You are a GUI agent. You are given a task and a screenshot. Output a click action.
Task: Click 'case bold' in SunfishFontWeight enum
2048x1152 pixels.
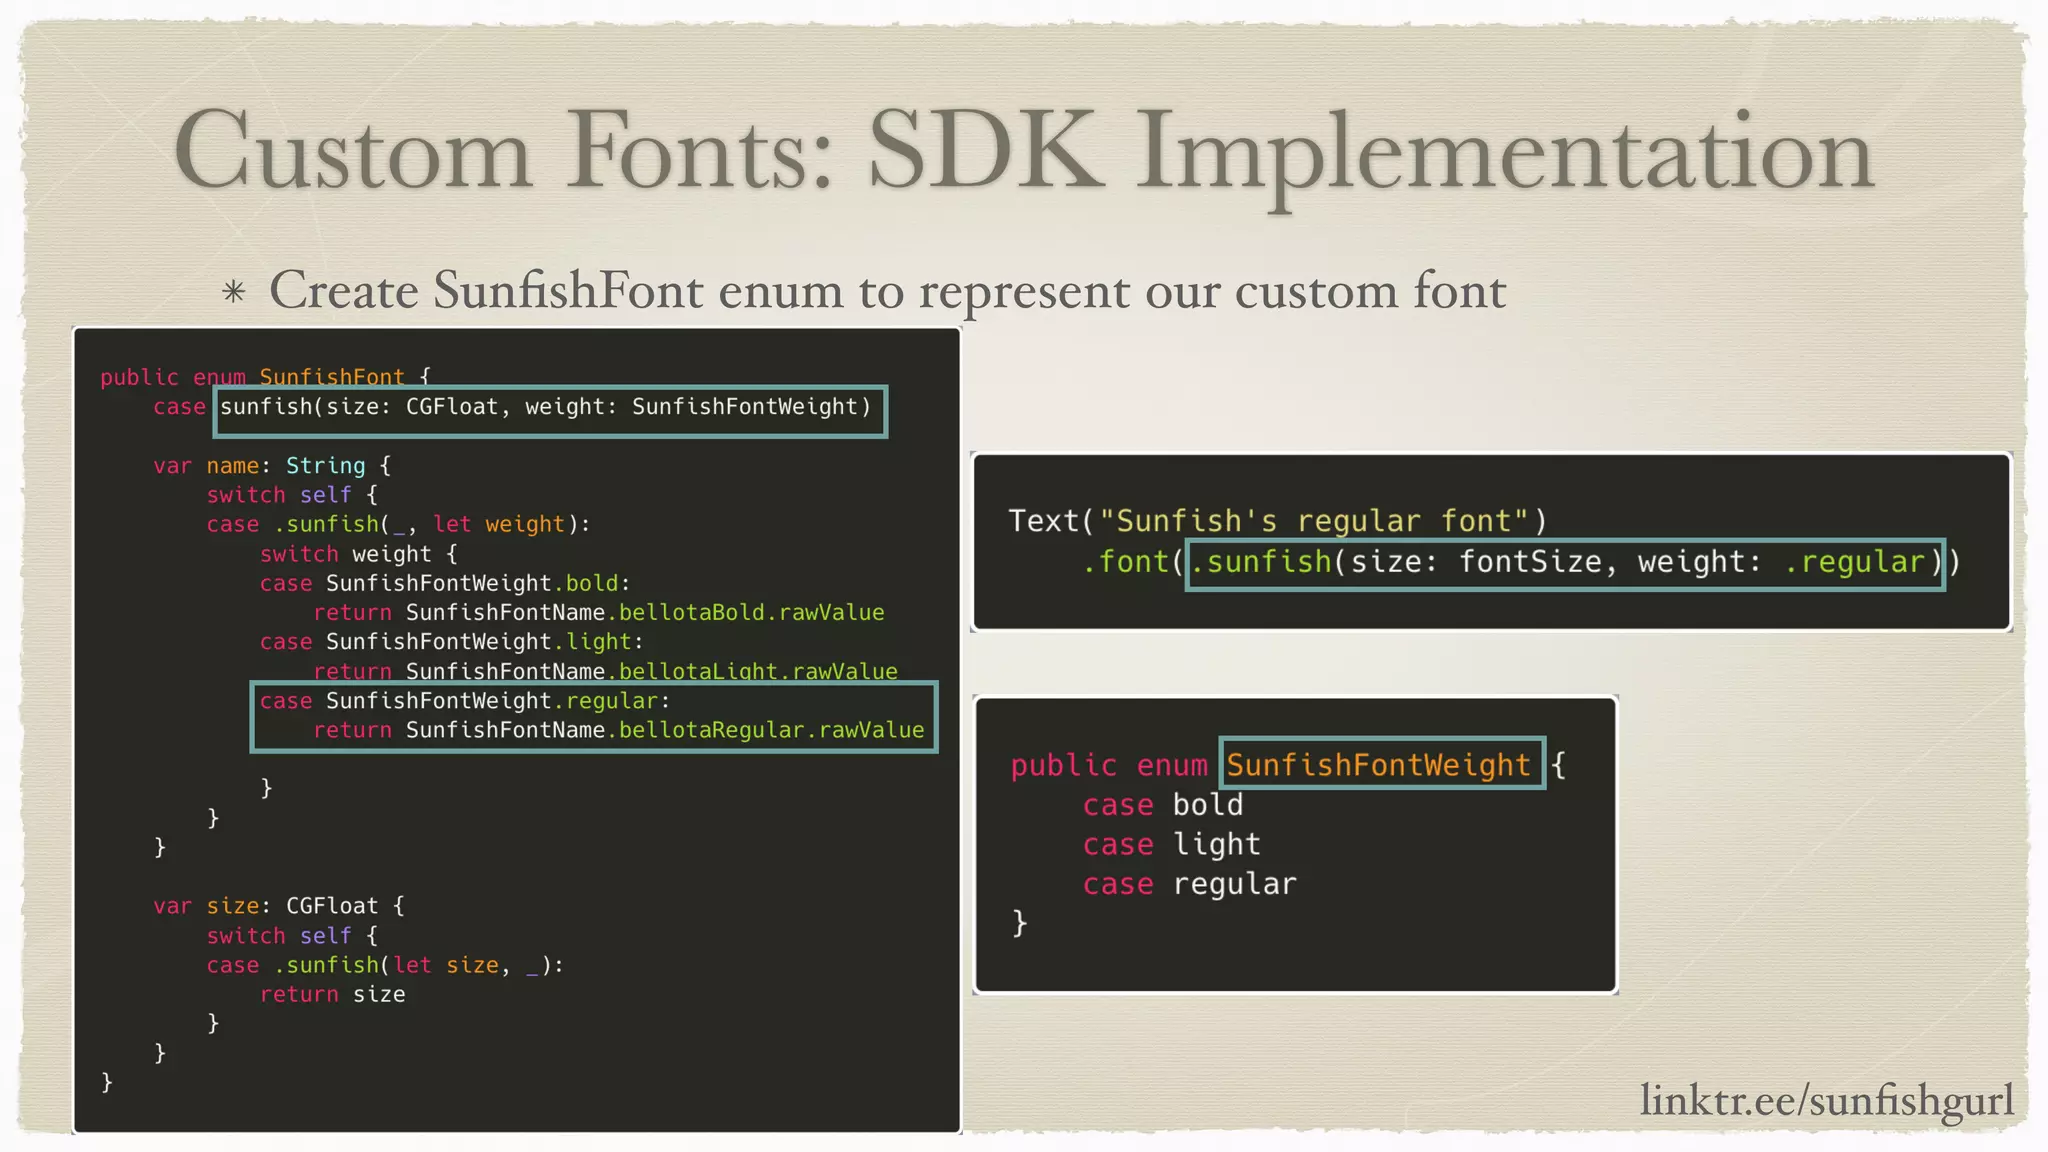click(x=1163, y=805)
